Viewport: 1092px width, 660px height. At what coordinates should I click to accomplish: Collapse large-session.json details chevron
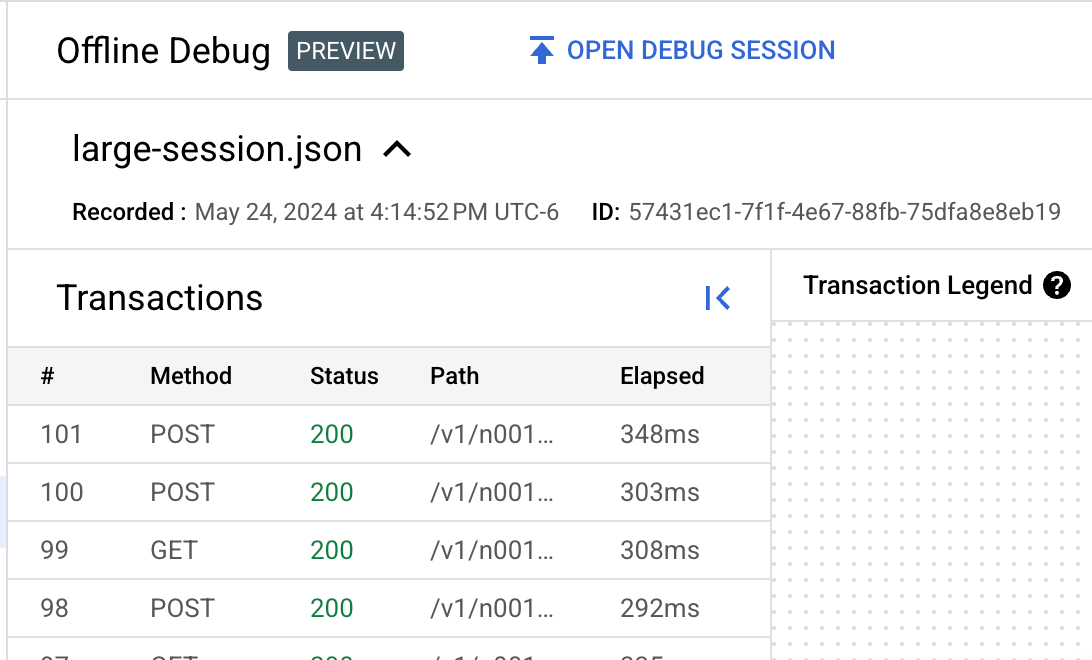pos(397,150)
